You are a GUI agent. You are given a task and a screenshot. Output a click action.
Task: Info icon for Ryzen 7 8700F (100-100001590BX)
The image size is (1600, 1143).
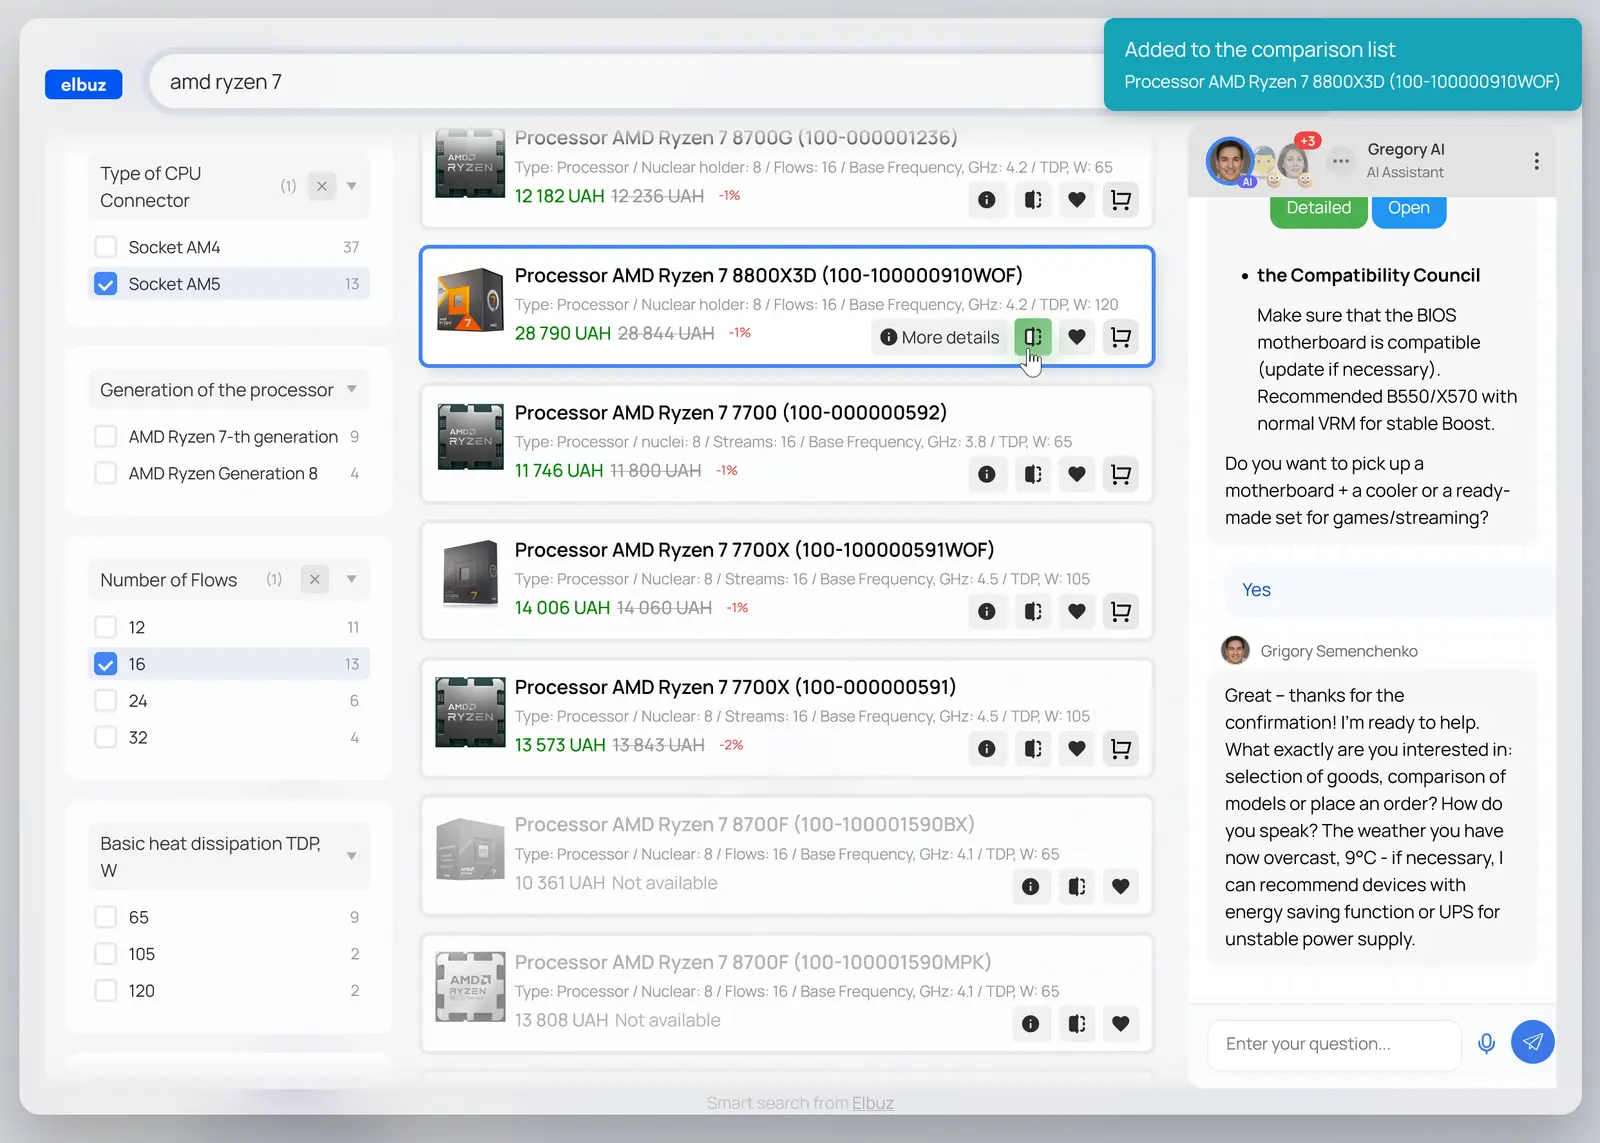pos(1031,886)
